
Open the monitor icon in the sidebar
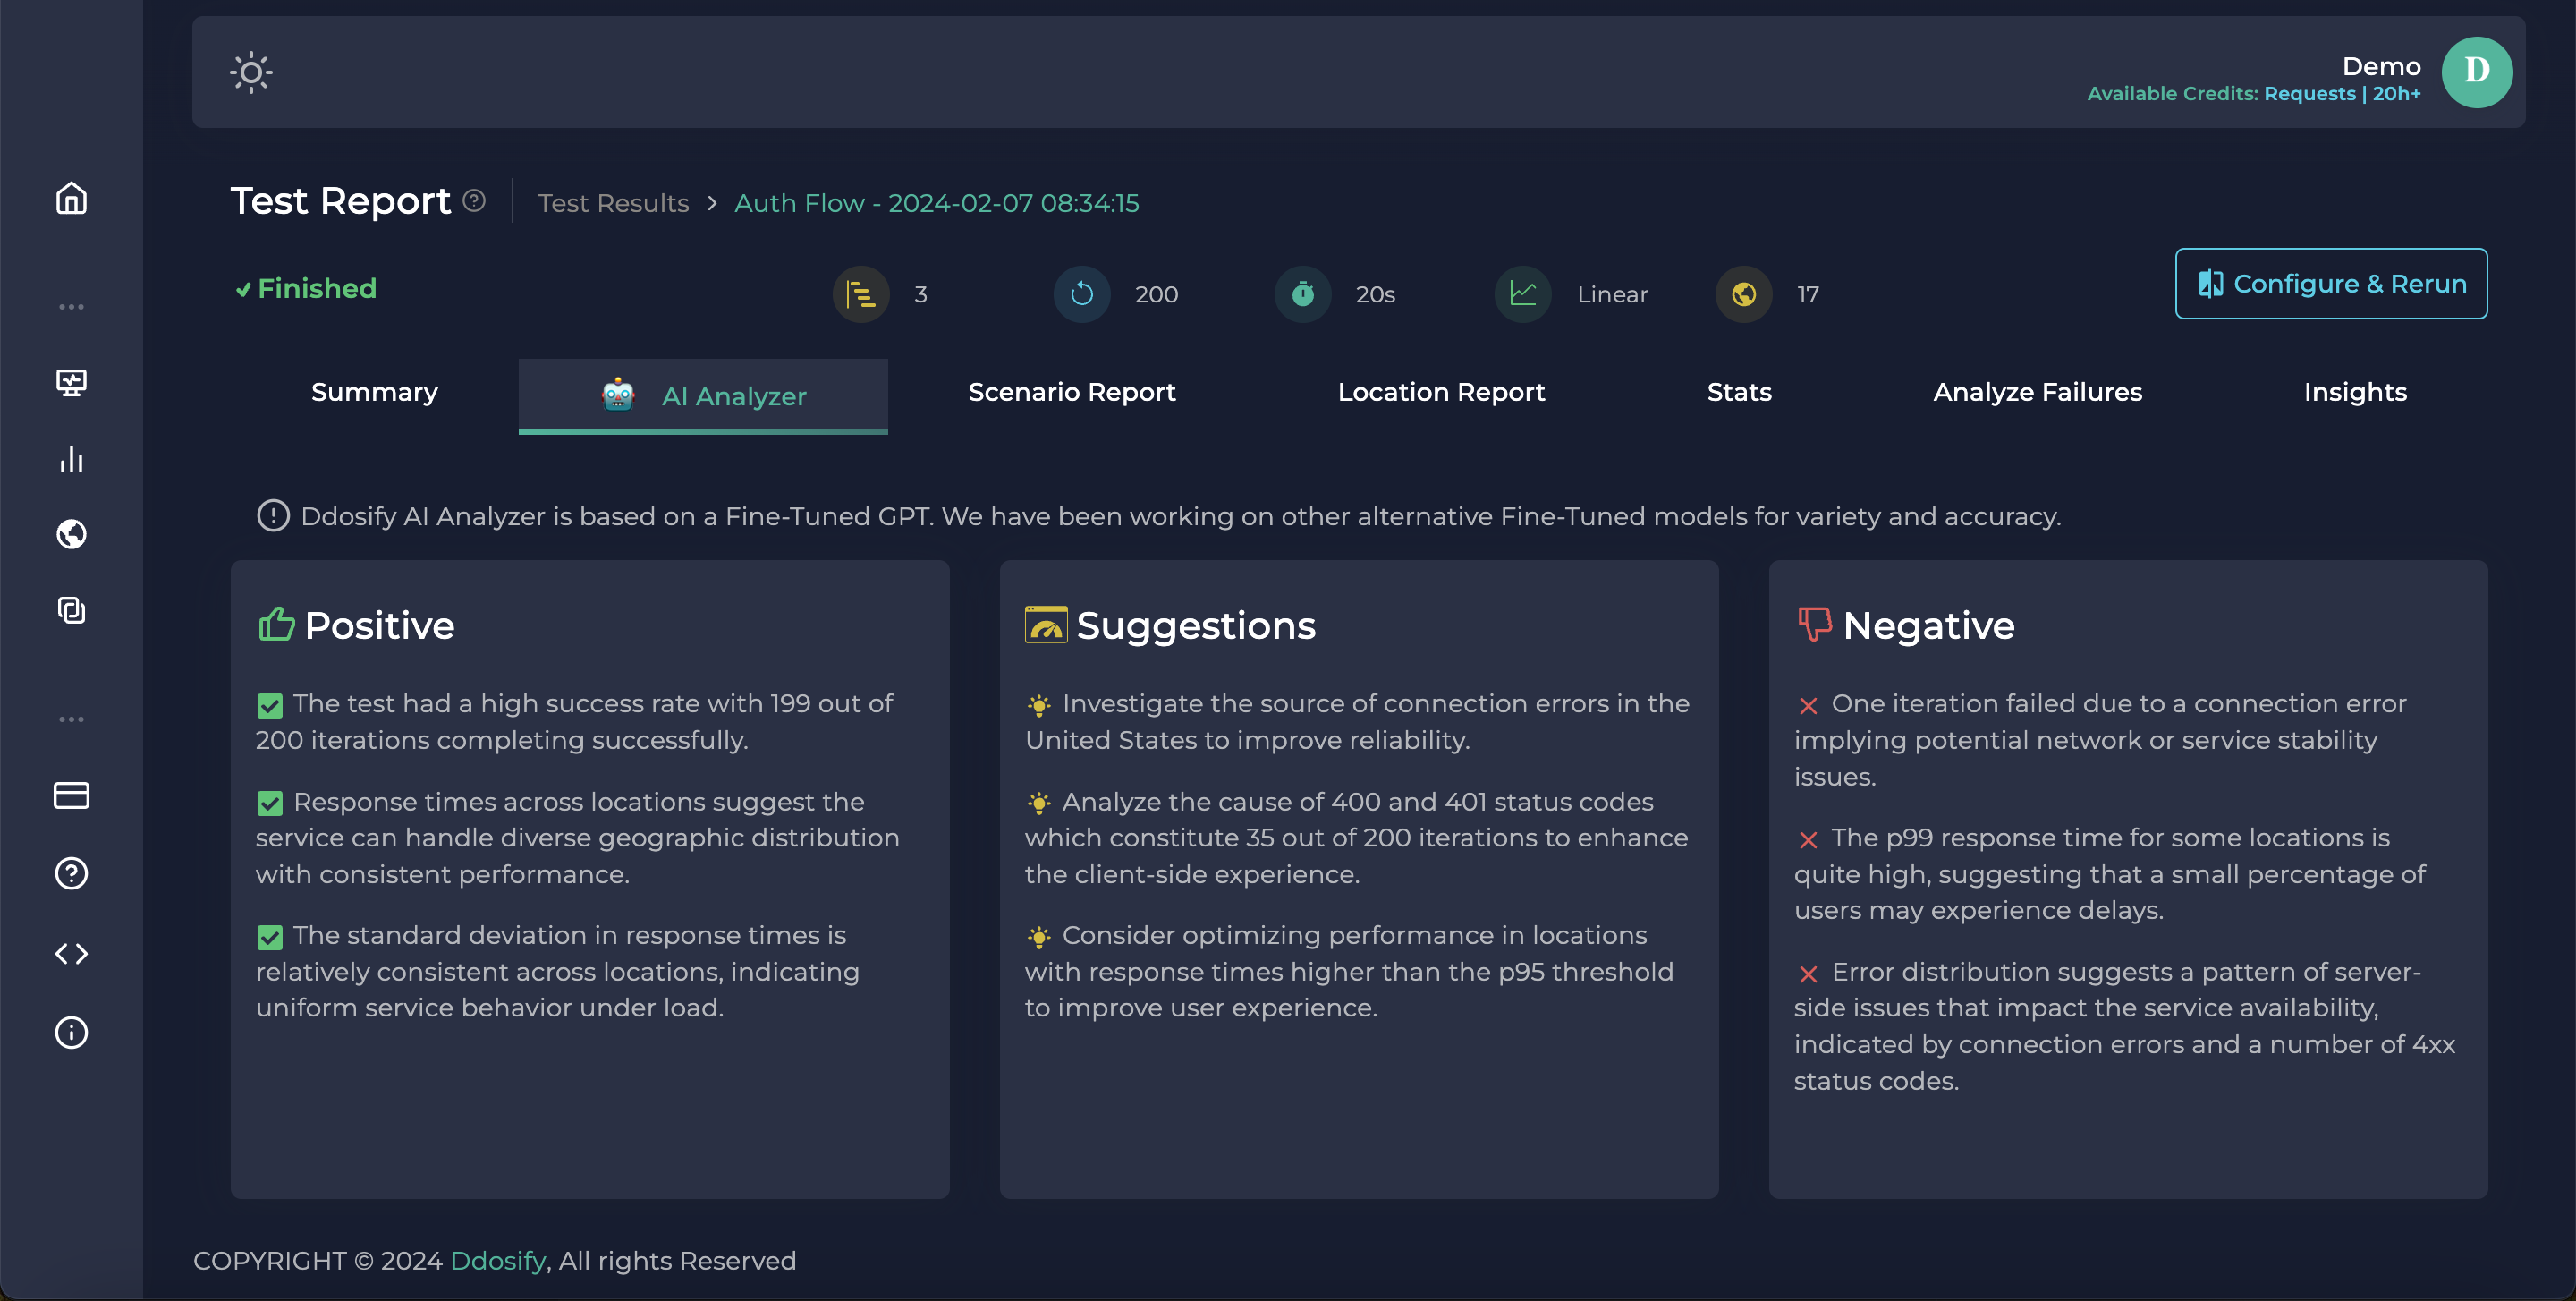coord(71,382)
